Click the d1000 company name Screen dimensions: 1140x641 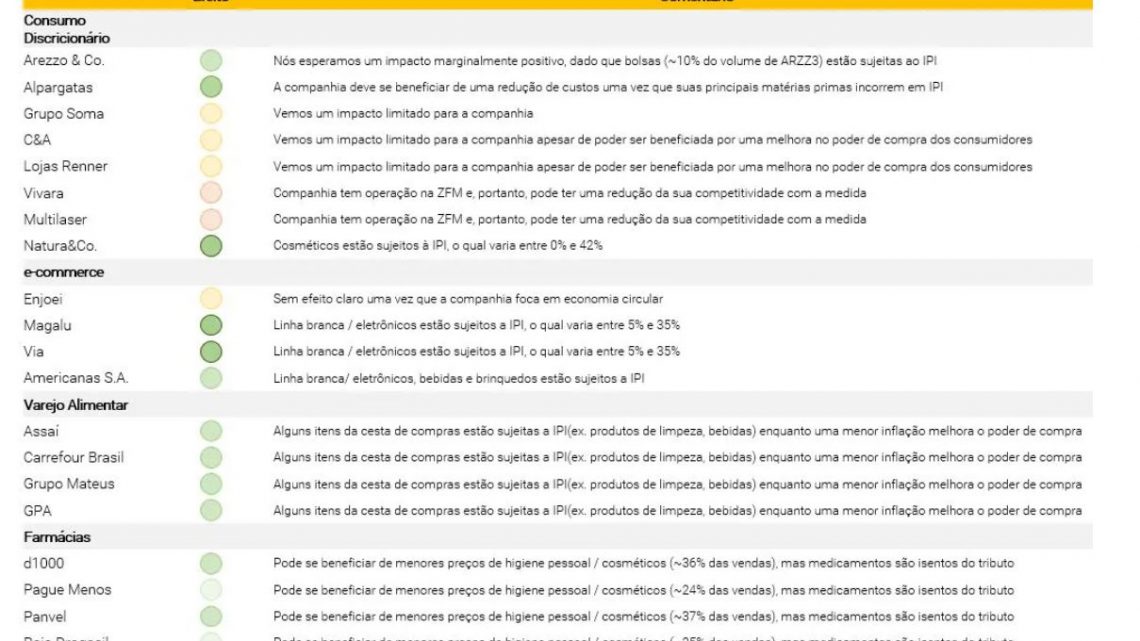(44, 563)
